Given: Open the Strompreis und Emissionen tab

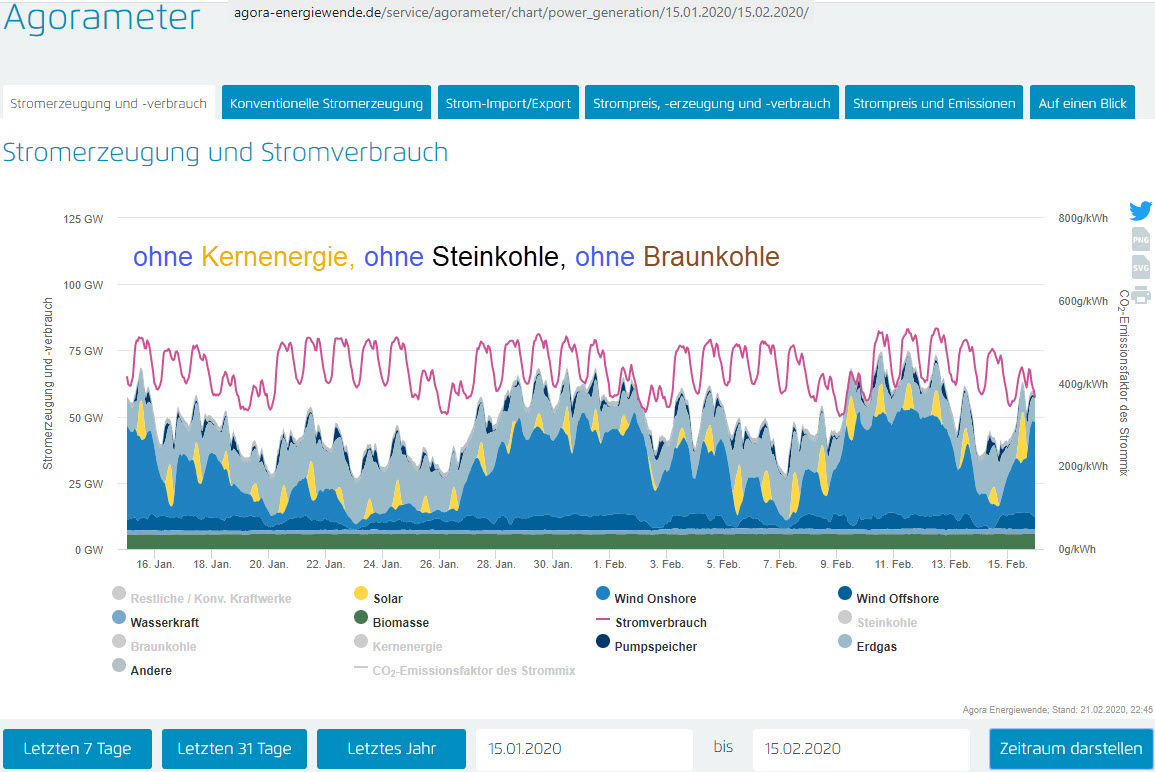Looking at the screenshot, I should (933, 103).
